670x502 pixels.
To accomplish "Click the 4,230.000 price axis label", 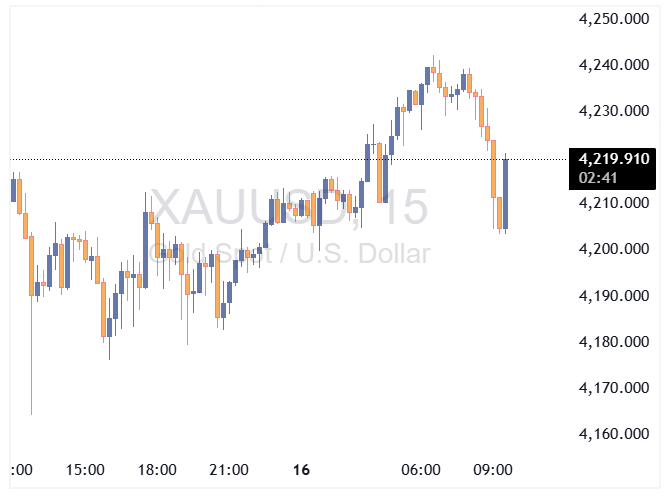I will click(614, 111).
